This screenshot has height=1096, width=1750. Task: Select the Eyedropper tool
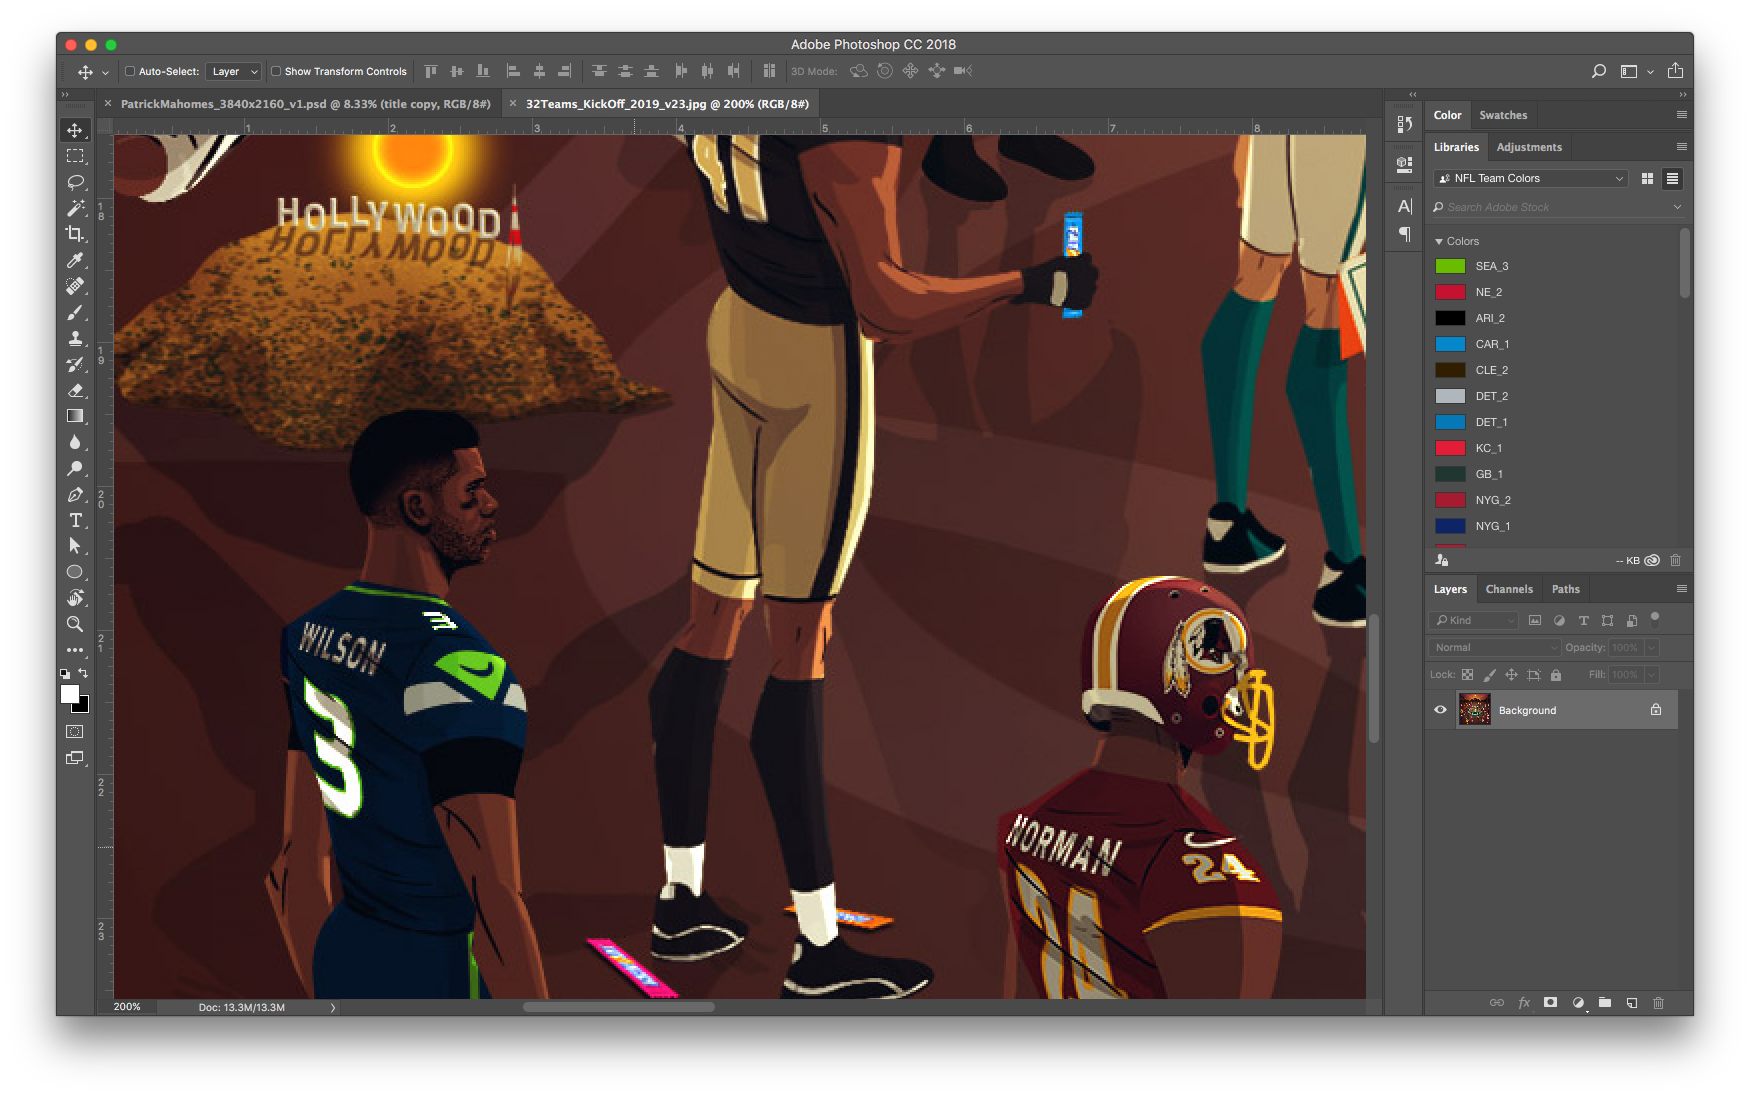point(75,260)
